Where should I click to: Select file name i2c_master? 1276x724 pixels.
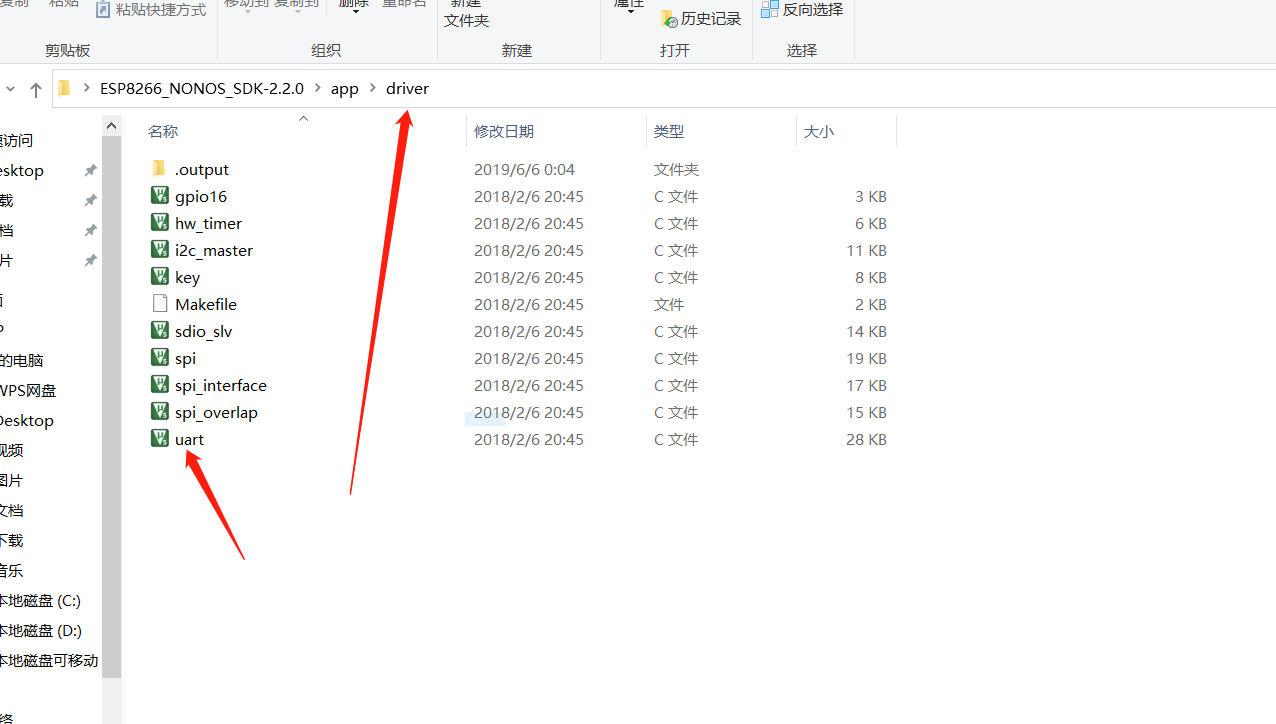coord(214,250)
